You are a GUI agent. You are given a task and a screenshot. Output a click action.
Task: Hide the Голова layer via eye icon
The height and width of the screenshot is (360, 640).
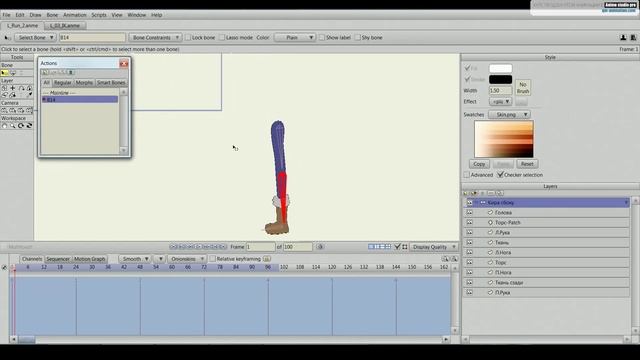(469, 213)
